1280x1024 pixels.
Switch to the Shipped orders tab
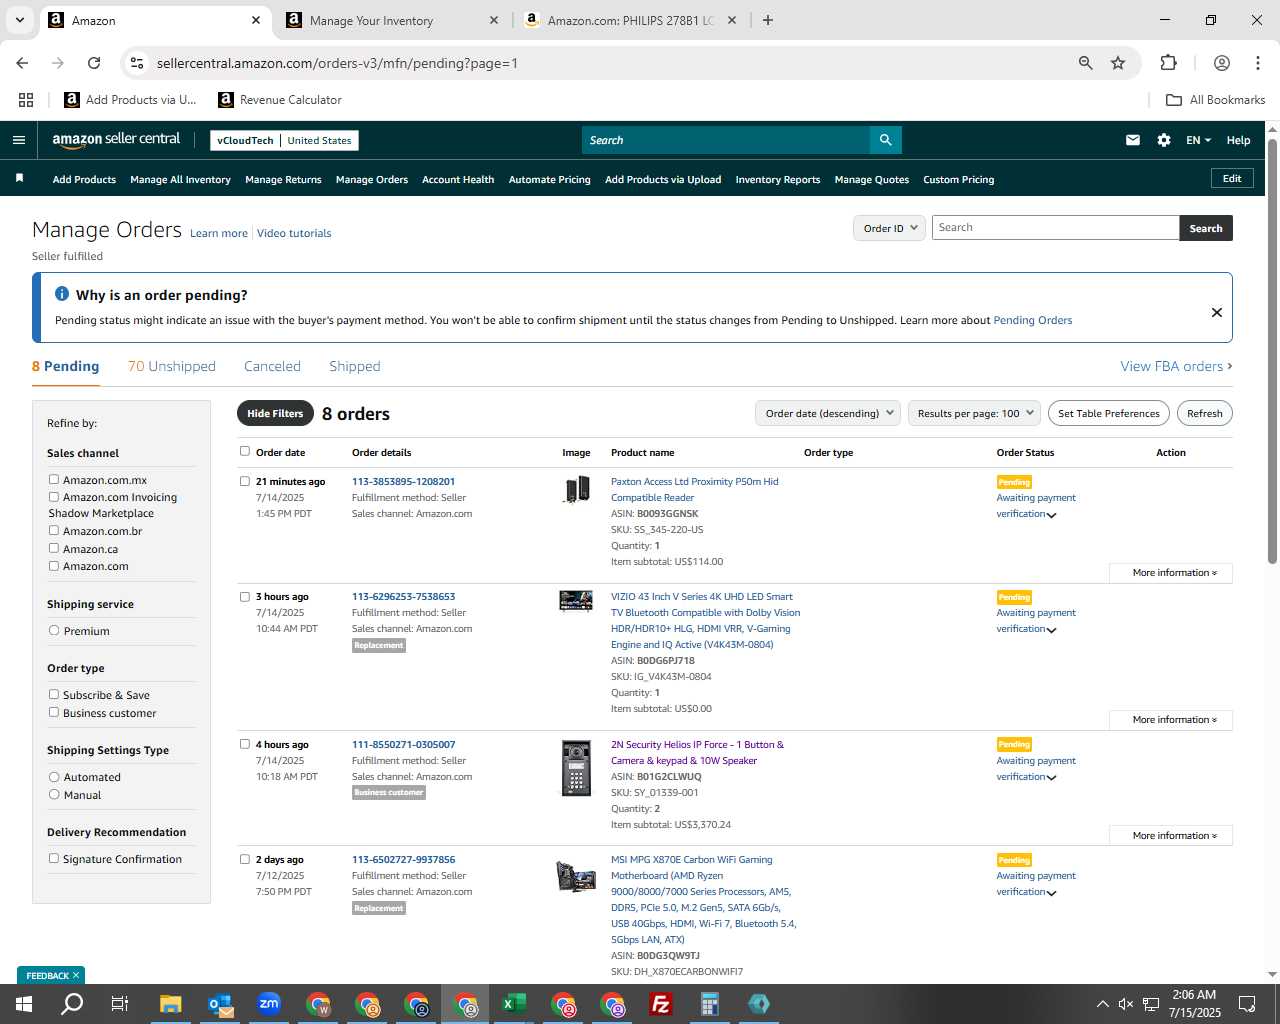click(355, 366)
